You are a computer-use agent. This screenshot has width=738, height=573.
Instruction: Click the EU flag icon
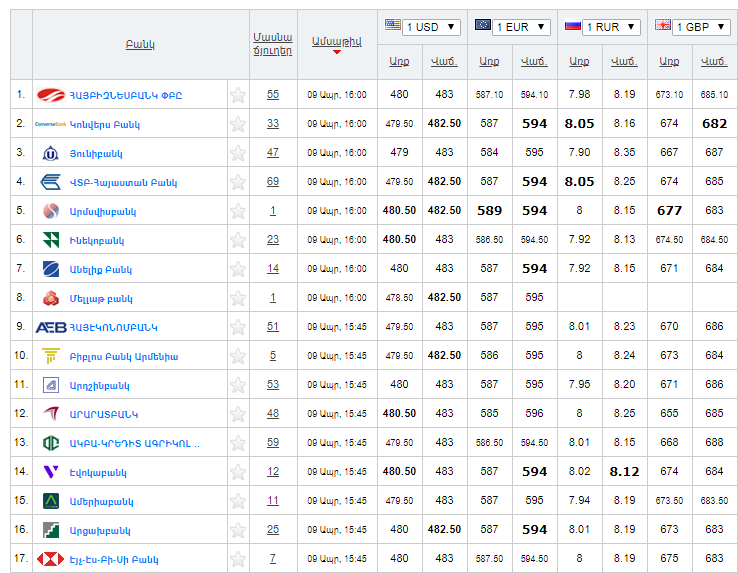[x=483, y=24]
